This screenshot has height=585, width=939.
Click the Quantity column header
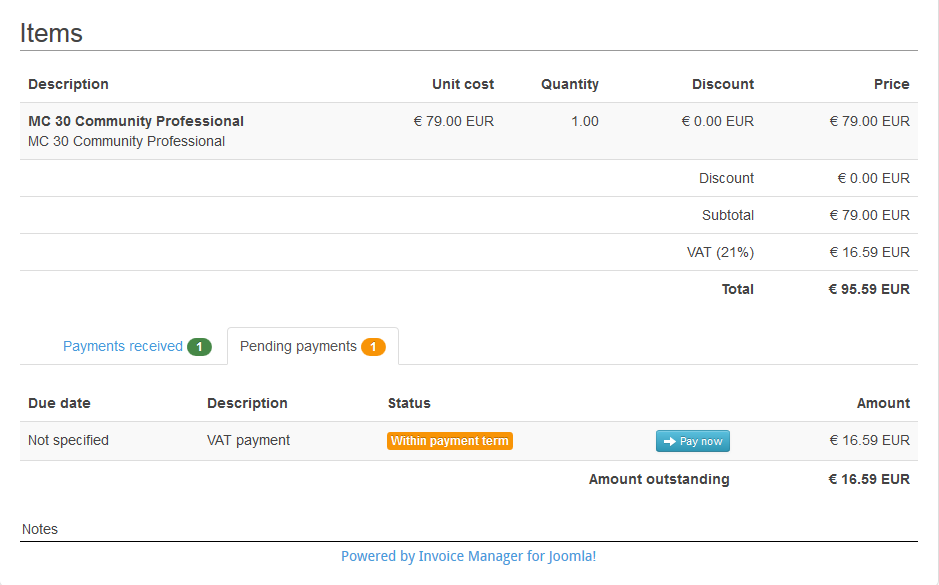tap(570, 84)
